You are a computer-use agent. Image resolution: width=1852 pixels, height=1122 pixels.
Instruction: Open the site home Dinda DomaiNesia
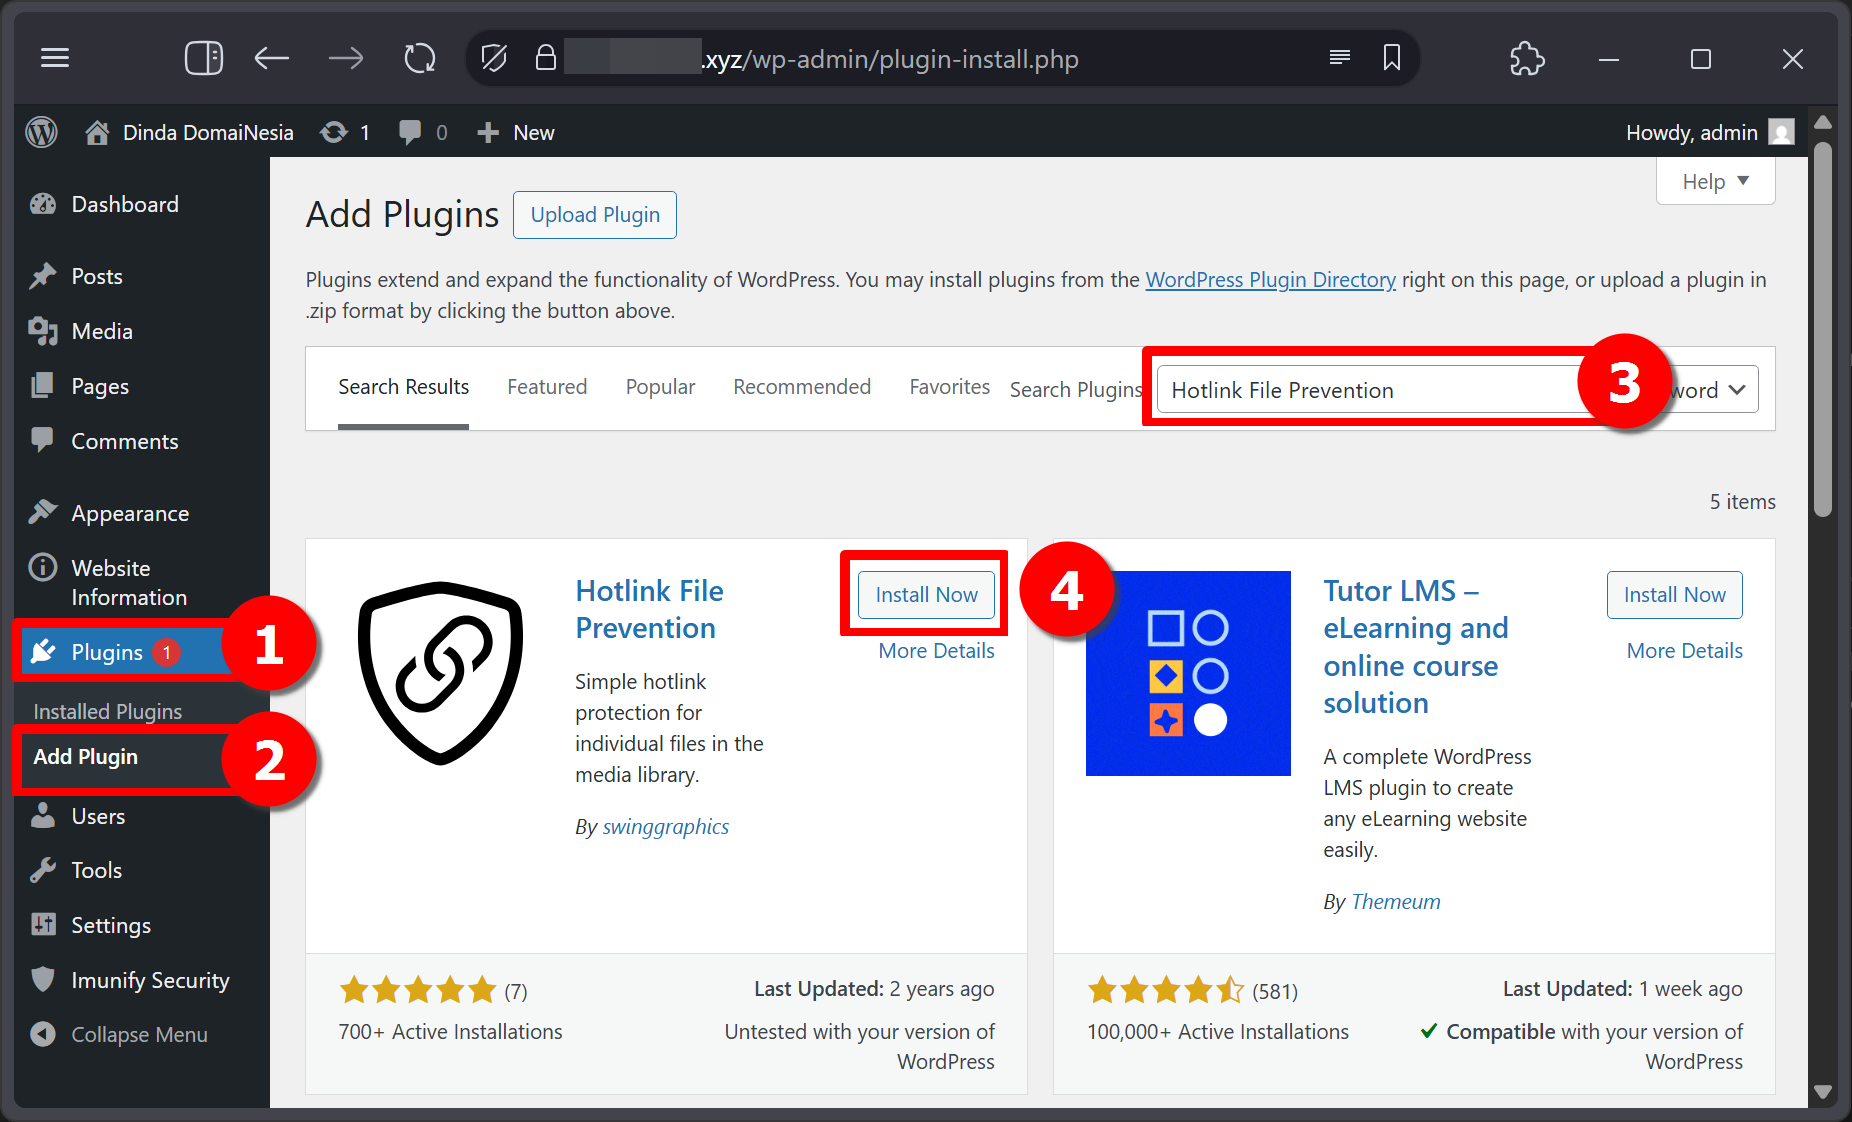point(190,132)
